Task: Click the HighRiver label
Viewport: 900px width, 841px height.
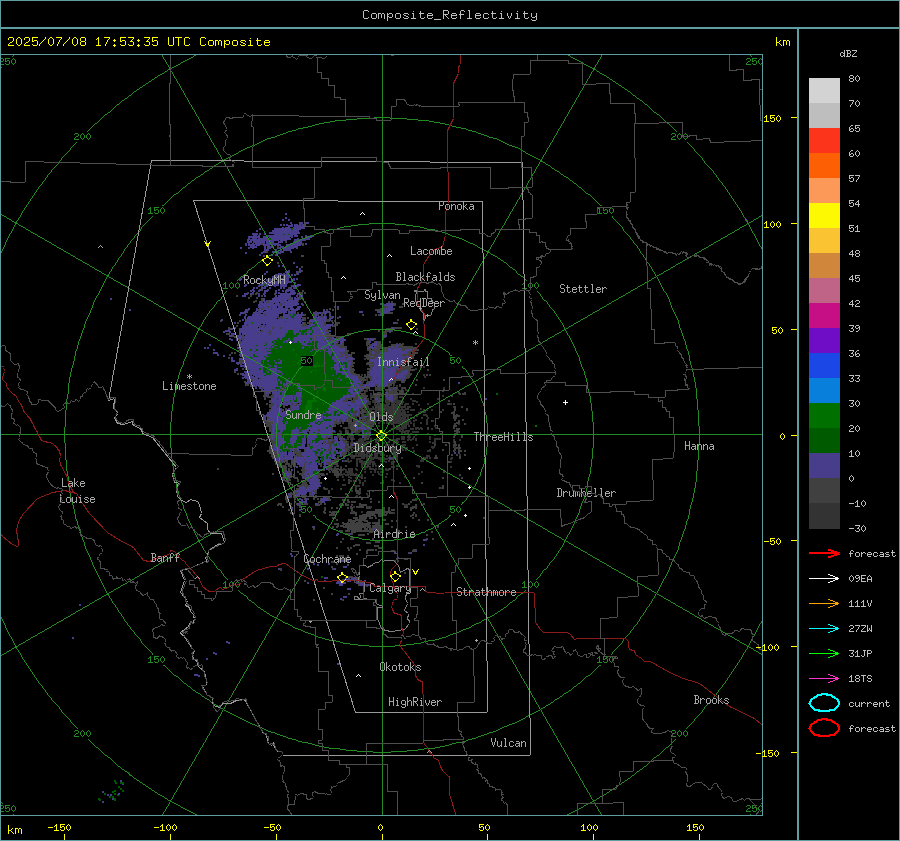Action: (415, 702)
